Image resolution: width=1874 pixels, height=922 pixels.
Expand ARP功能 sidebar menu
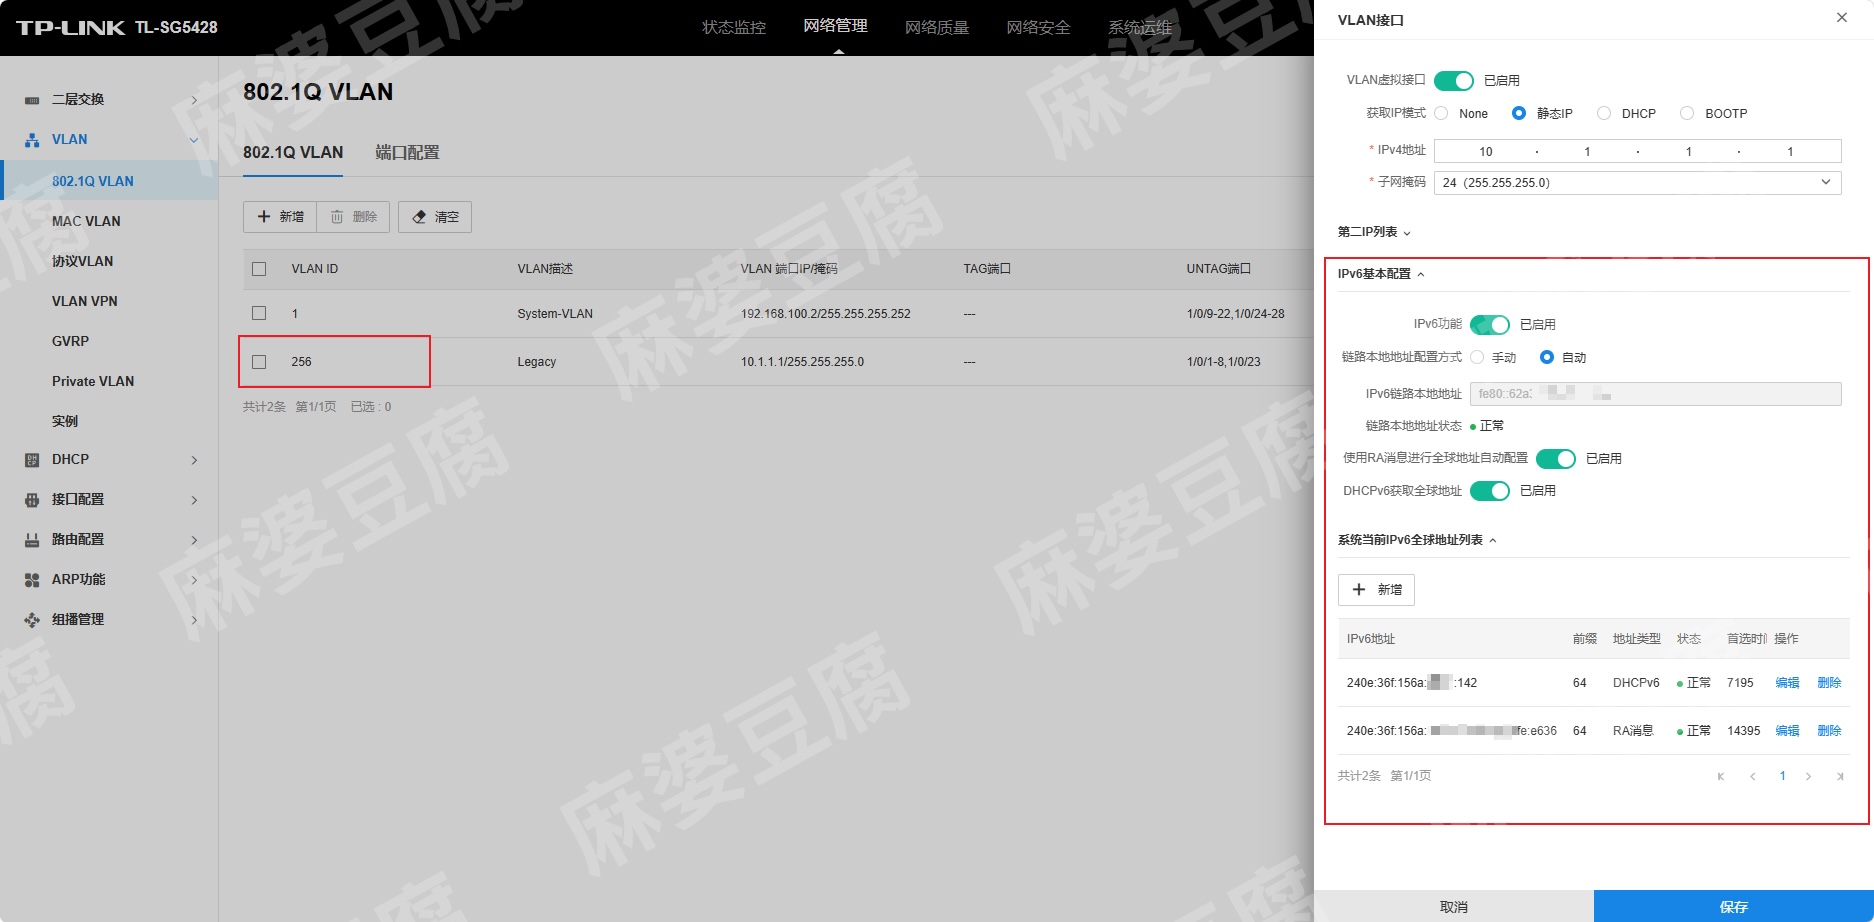194,580
